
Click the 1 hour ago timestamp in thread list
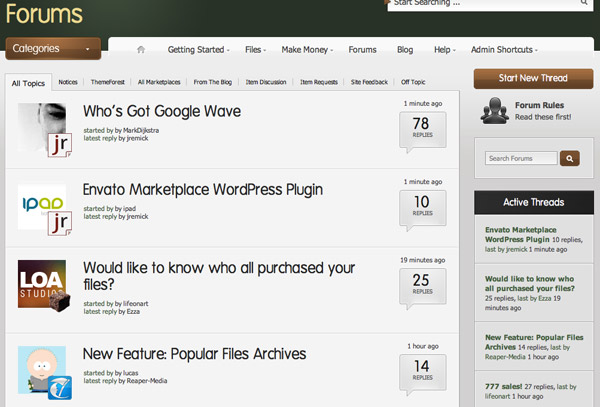[x=422, y=346]
